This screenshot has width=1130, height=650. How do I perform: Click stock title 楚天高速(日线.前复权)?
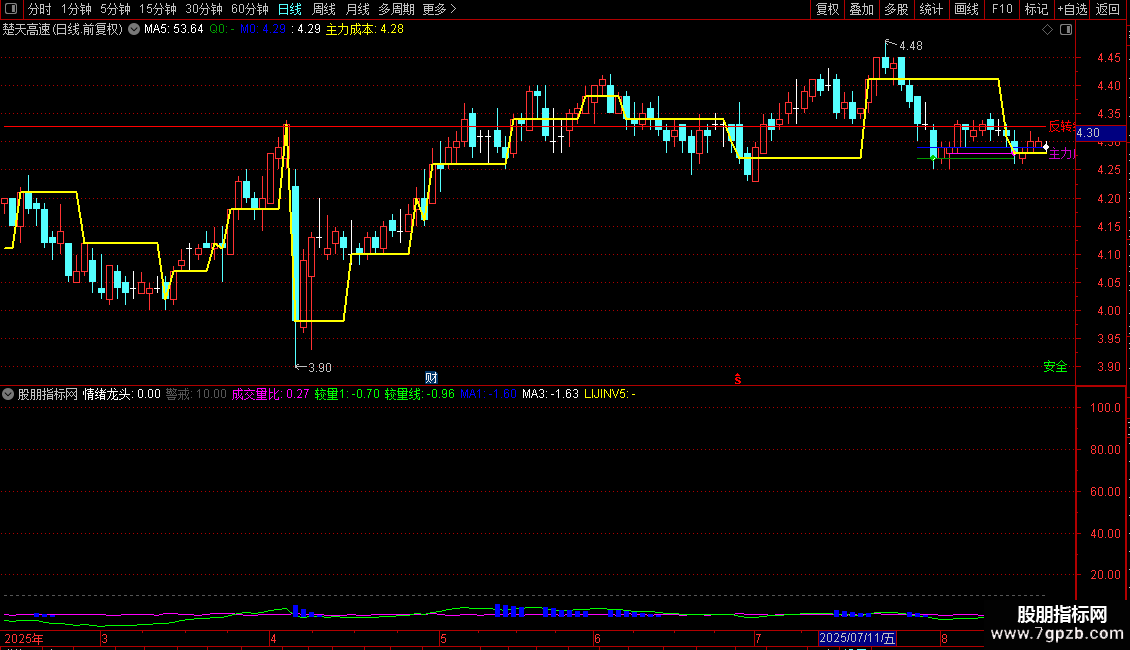63,30
